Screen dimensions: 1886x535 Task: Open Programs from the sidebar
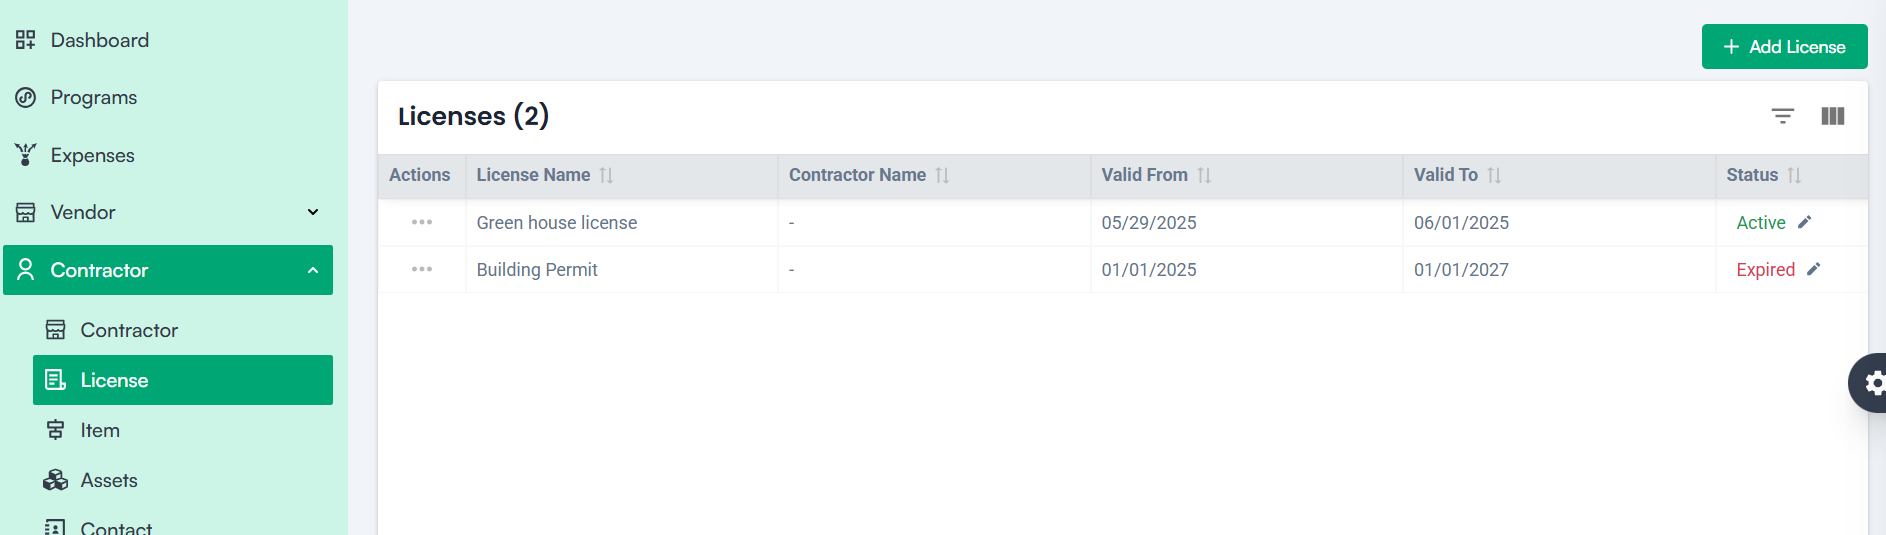(93, 97)
